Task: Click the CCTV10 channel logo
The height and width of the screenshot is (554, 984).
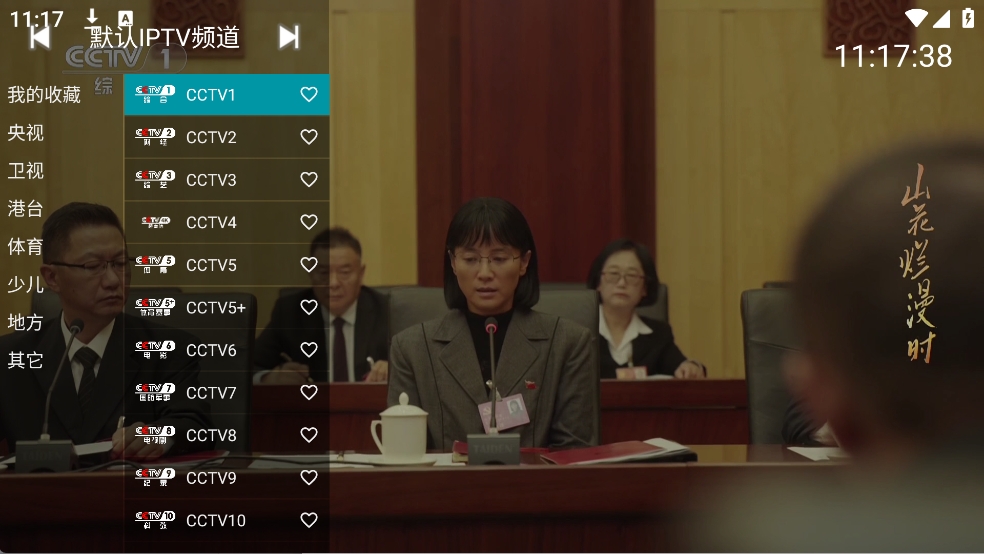Action: tap(155, 520)
